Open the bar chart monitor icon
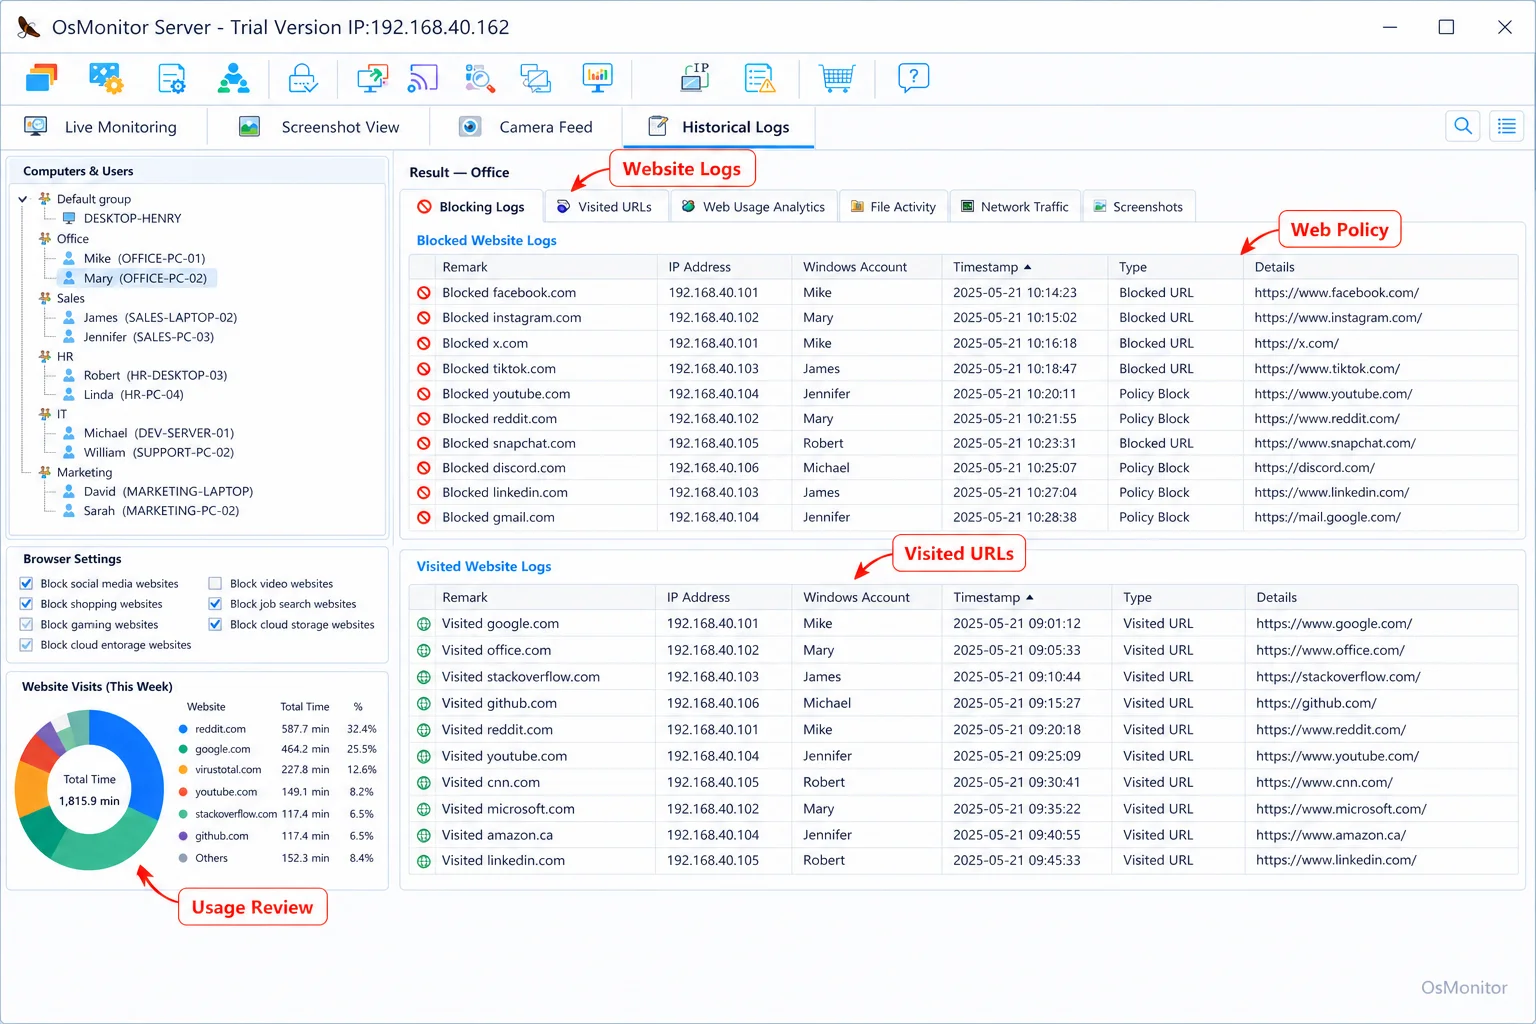This screenshot has height=1024, width=1536. point(597,78)
